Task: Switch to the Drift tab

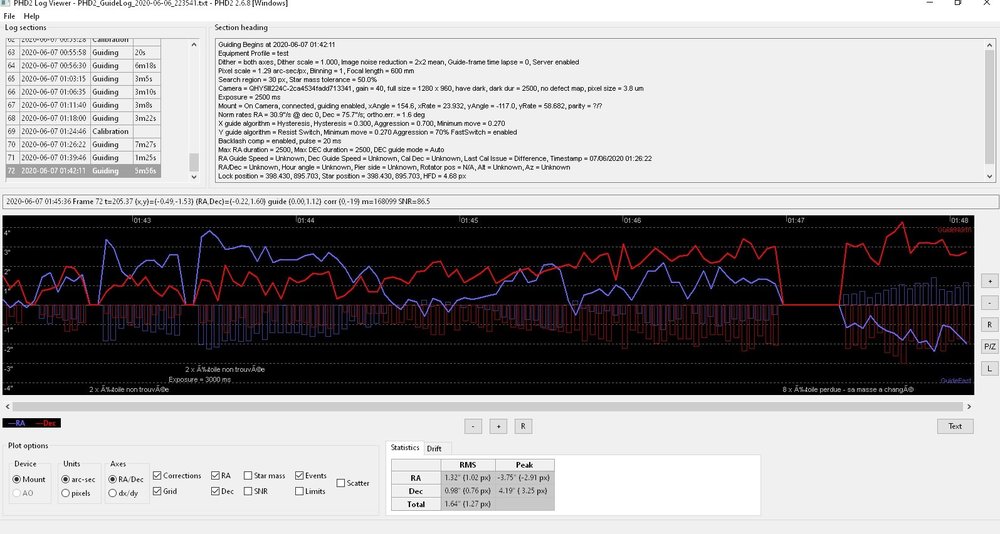Action: point(434,449)
